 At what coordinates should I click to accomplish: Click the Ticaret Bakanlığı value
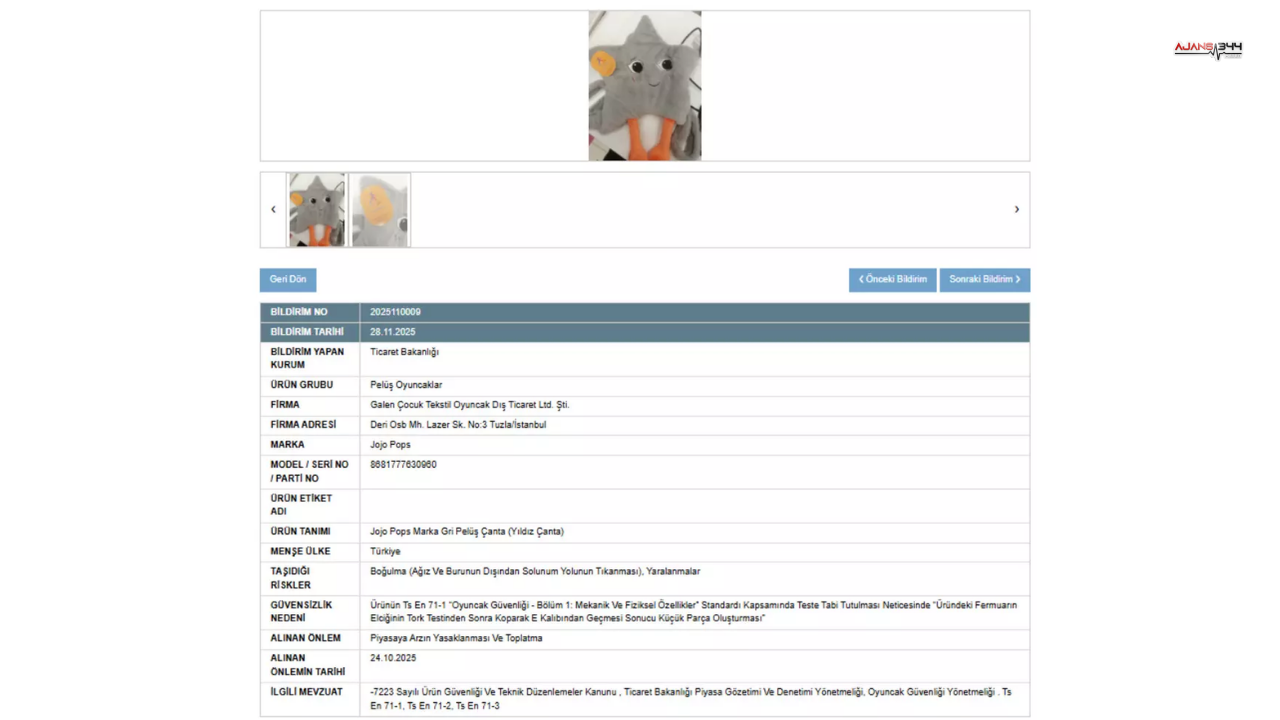[x=404, y=352]
